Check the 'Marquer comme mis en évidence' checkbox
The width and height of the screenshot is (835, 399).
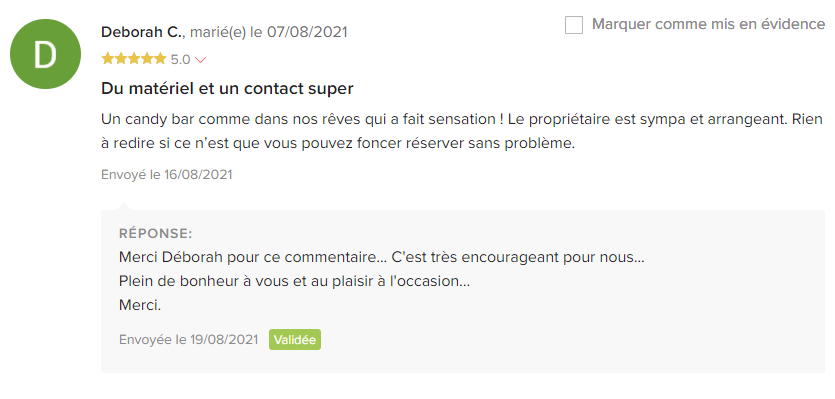pos(574,25)
